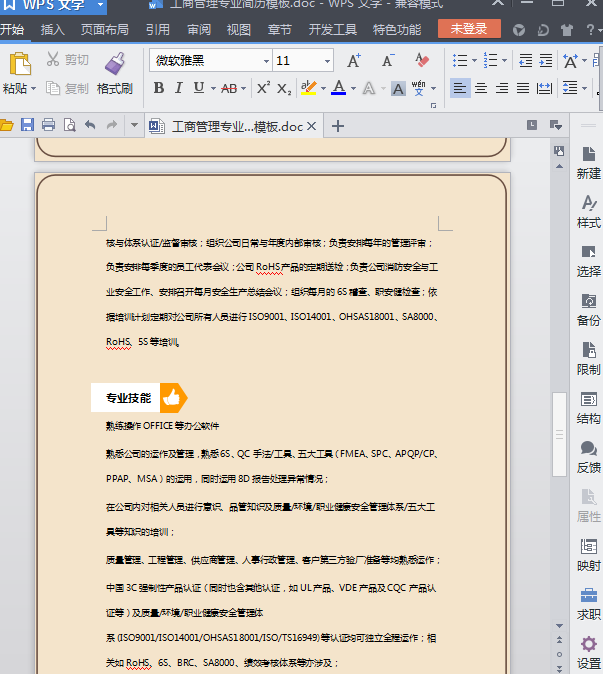603x674 pixels.
Task: Open the New (新建) sidebar panel
Action: (x=588, y=163)
